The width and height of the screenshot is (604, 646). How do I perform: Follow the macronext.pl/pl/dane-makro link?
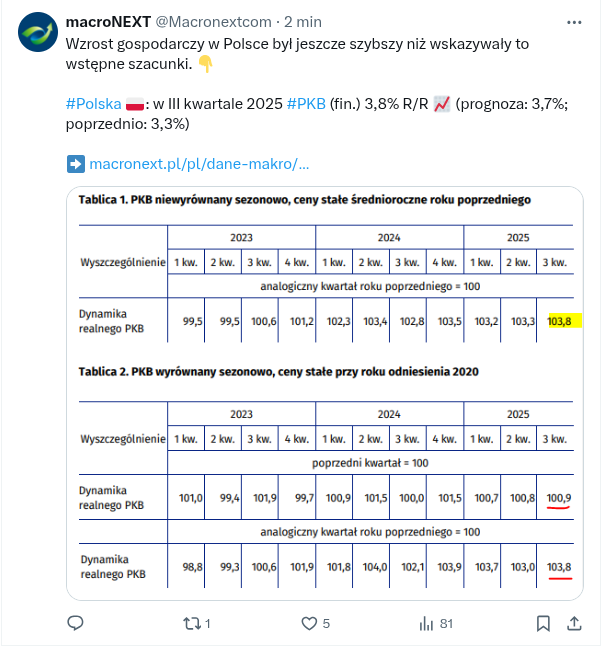pyautogui.click(x=199, y=163)
